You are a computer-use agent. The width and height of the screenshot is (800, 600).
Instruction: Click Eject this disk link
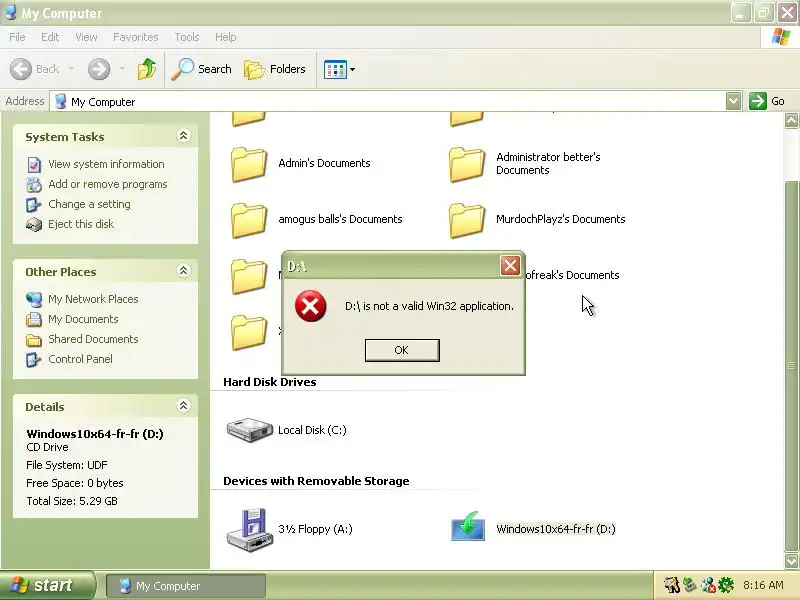point(81,224)
